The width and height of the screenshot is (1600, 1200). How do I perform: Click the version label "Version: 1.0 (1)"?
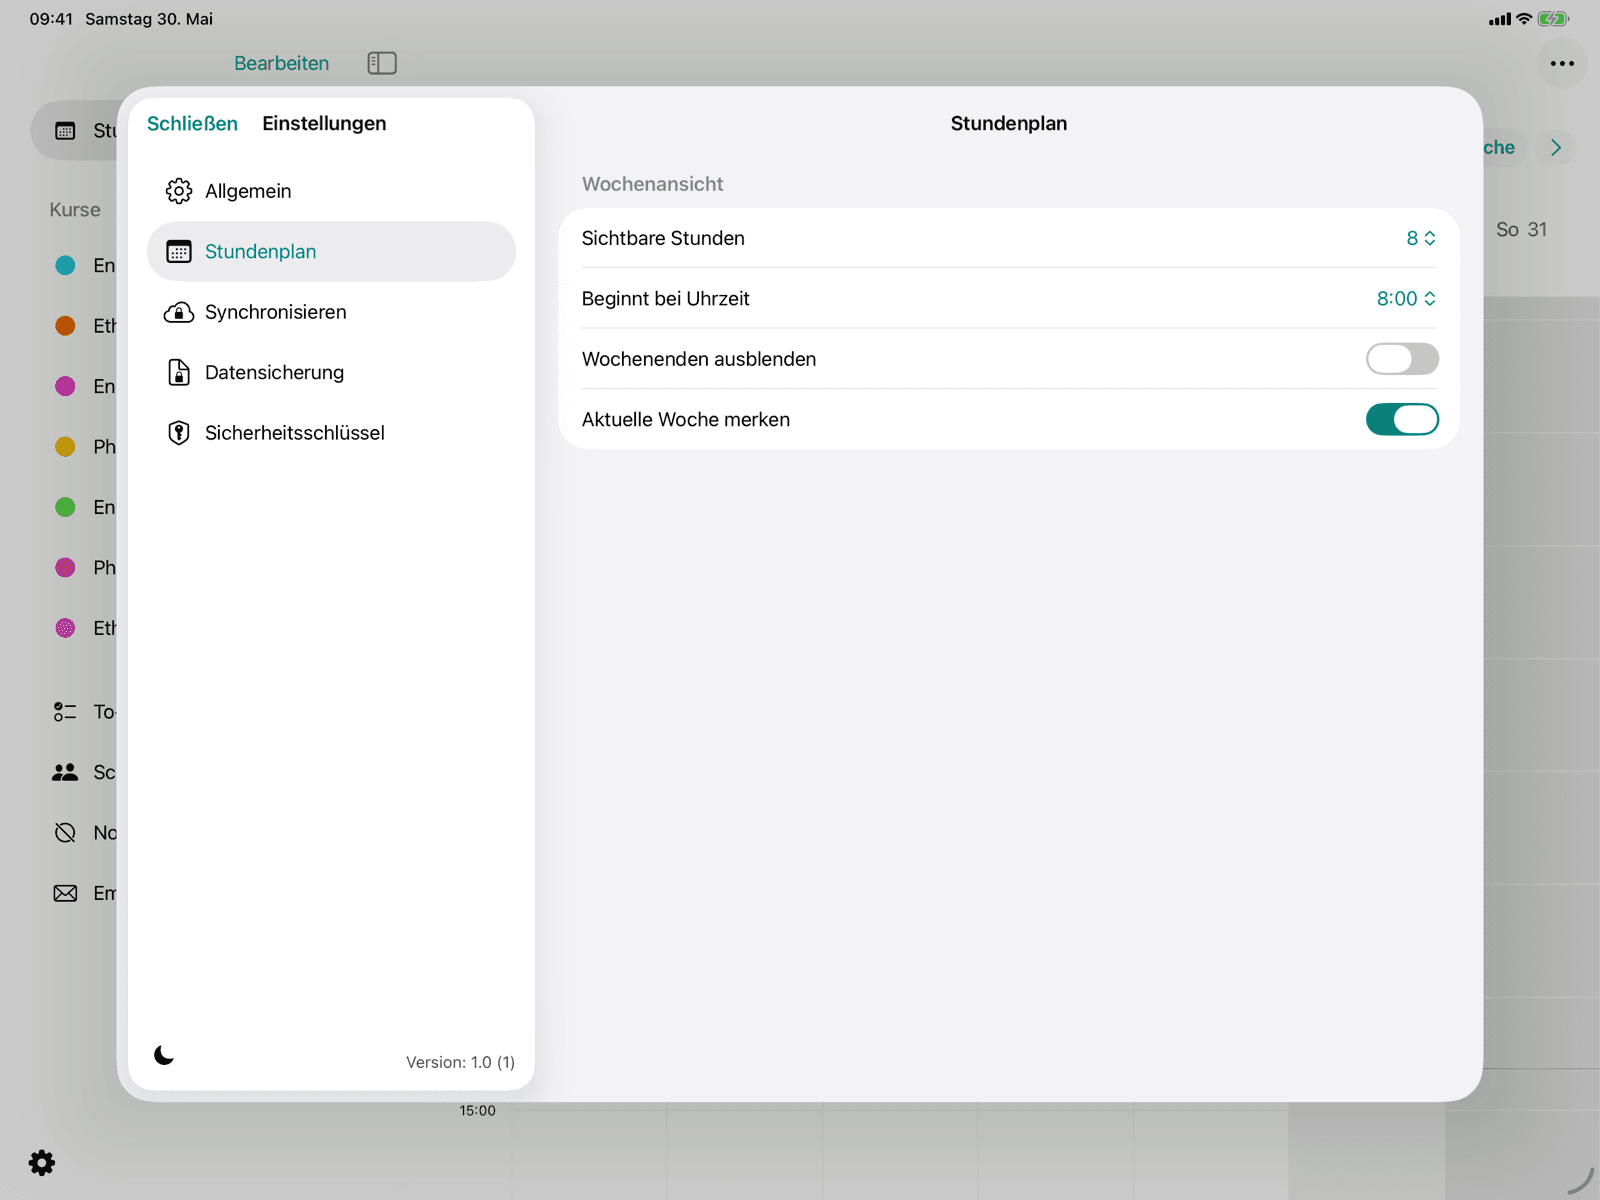click(x=460, y=1062)
